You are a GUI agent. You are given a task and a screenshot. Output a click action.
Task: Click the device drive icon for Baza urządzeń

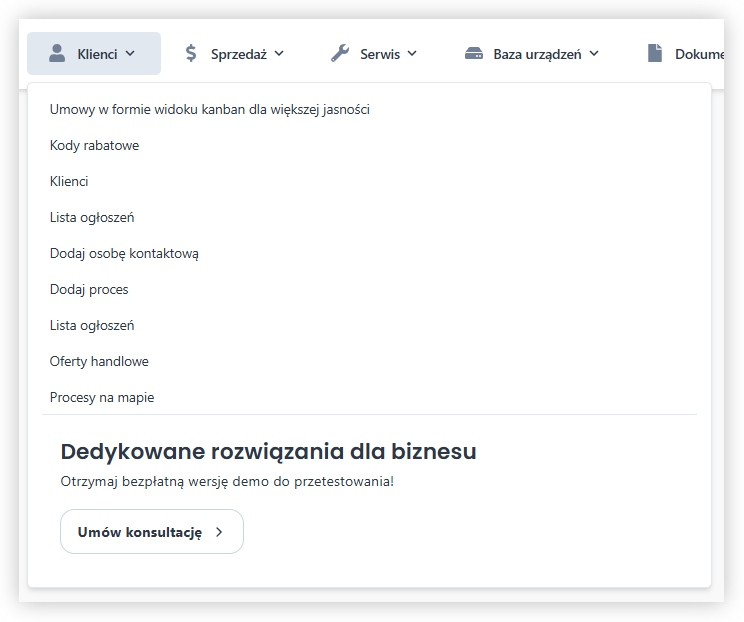coord(474,54)
